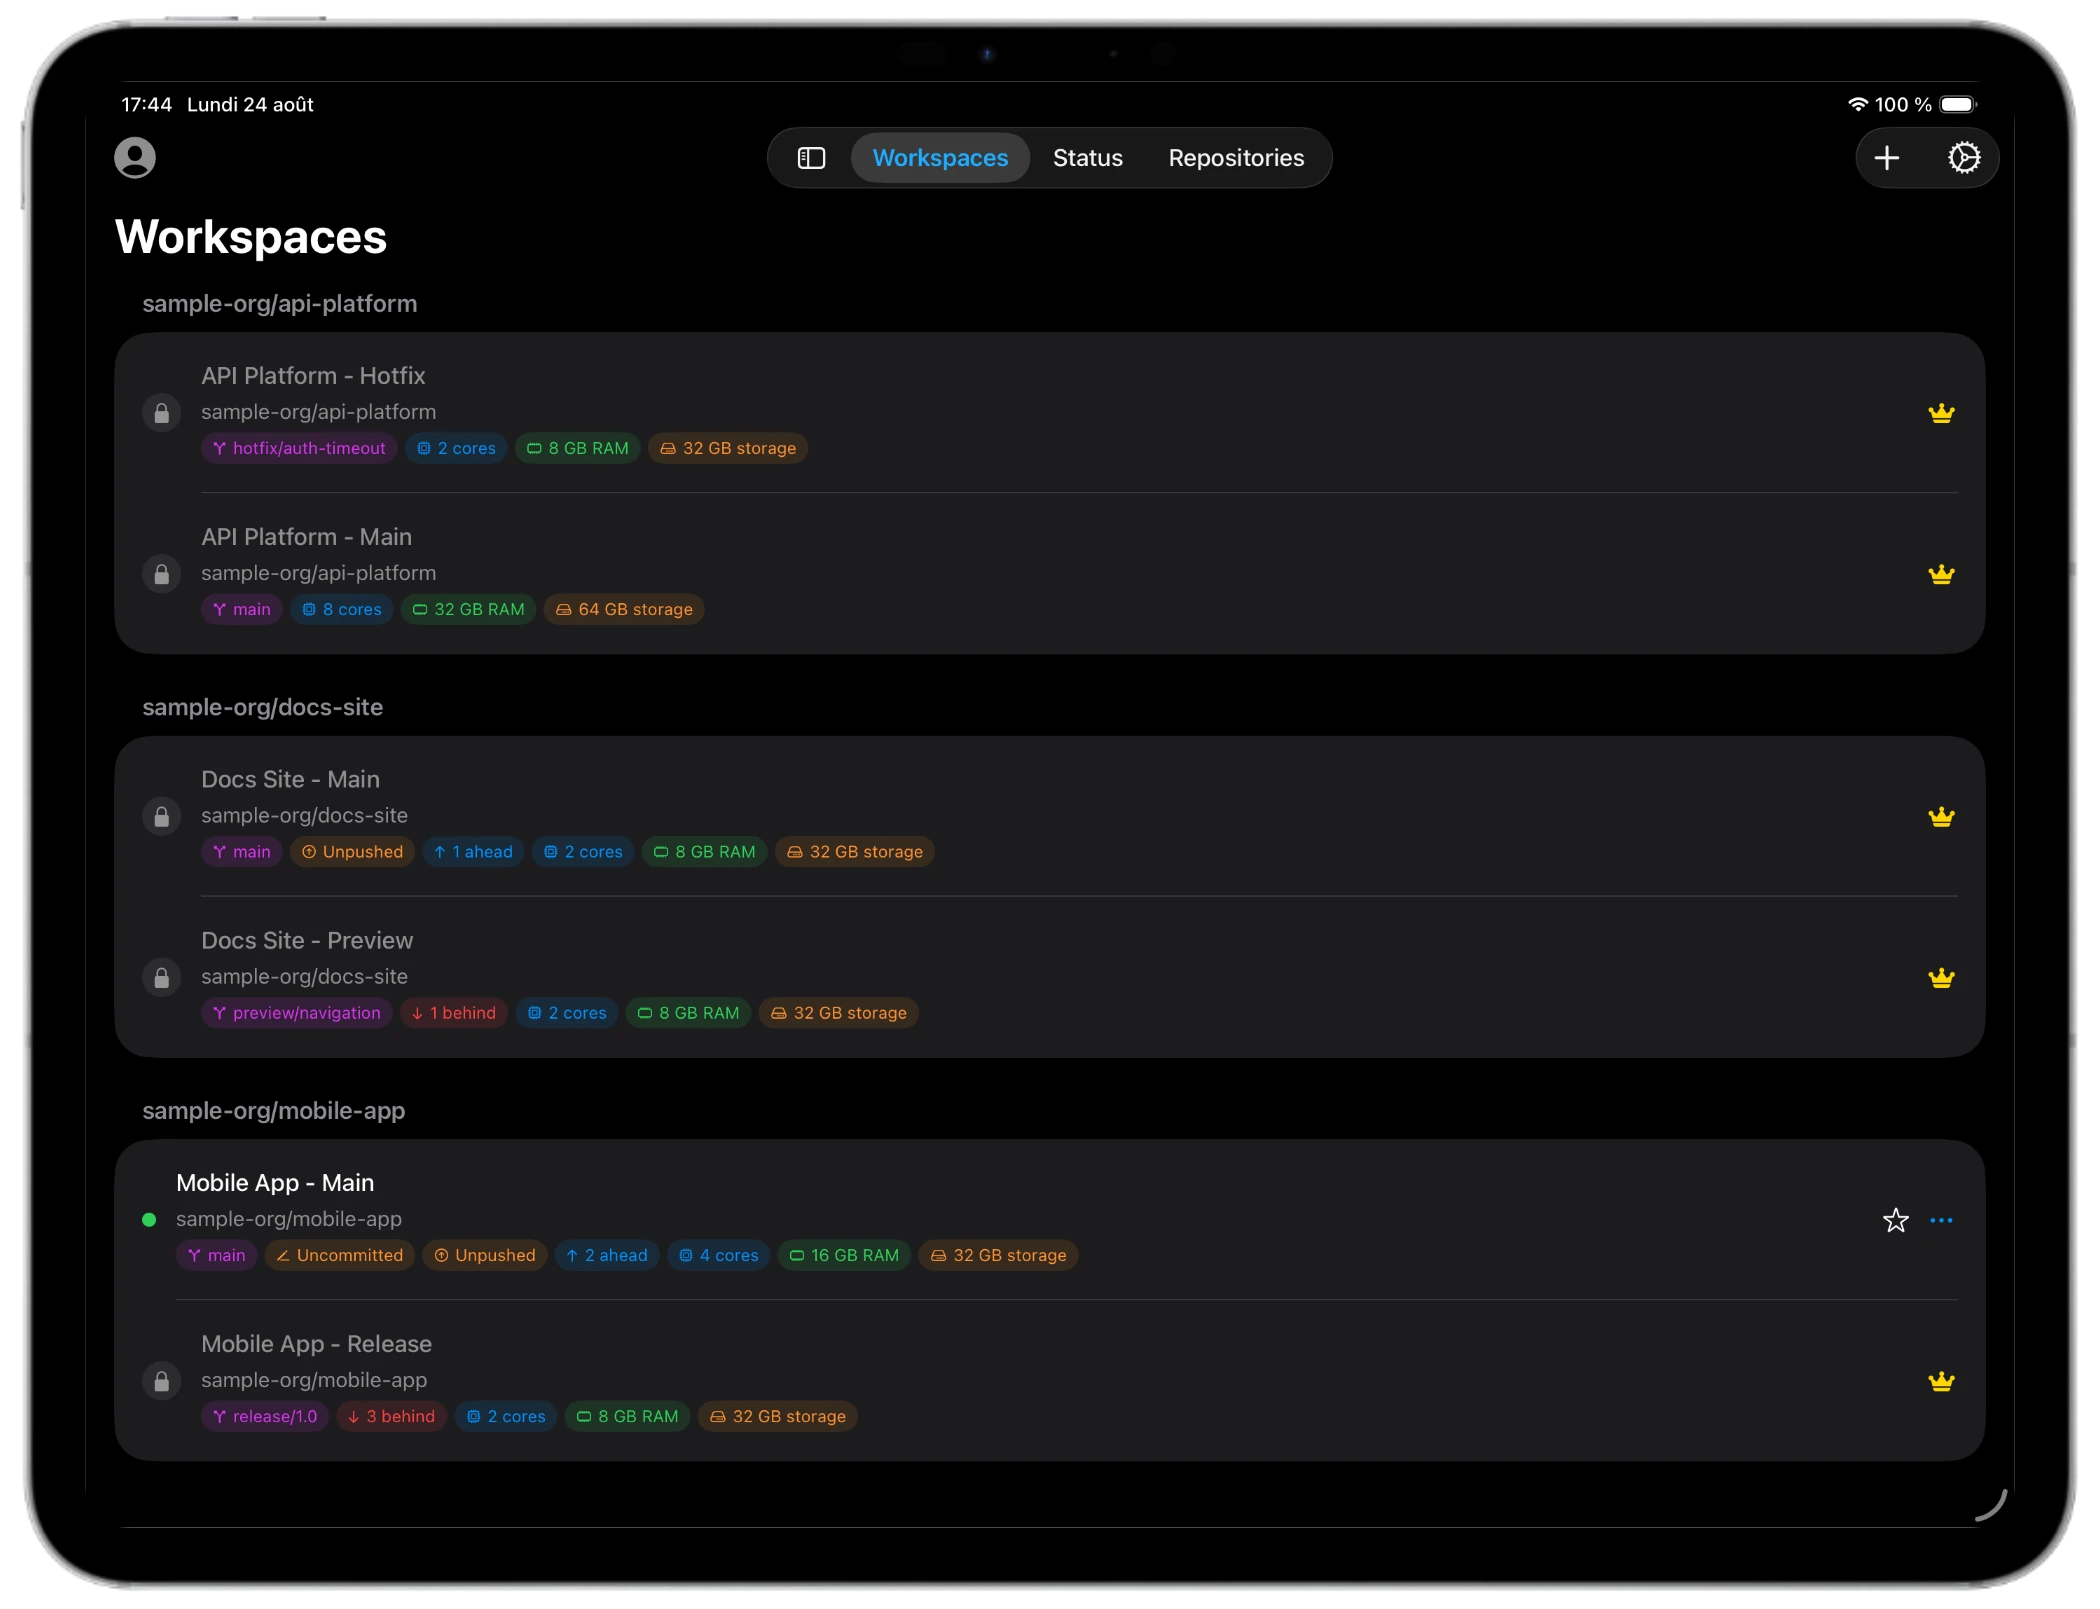Image resolution: width=2100 pixels, height=1609 pixels.
Task: Favorite Mobile App - Main with star
Action: [x=1895, y=1220]
